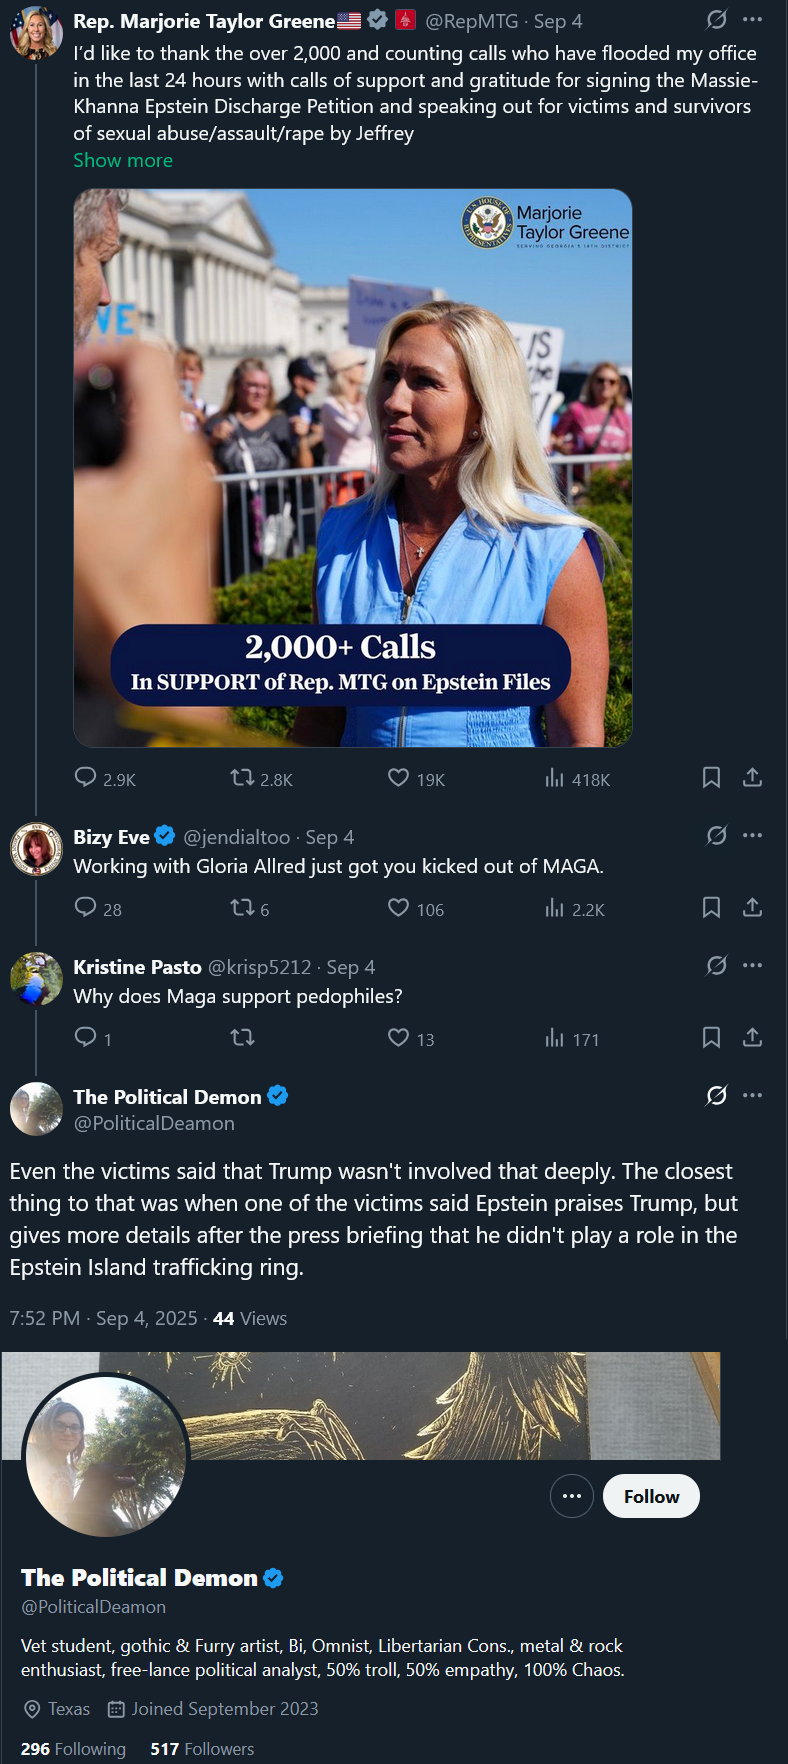Expand tweet text with Show more
This screenshot has height=1764, width=788.
[123, 160]
